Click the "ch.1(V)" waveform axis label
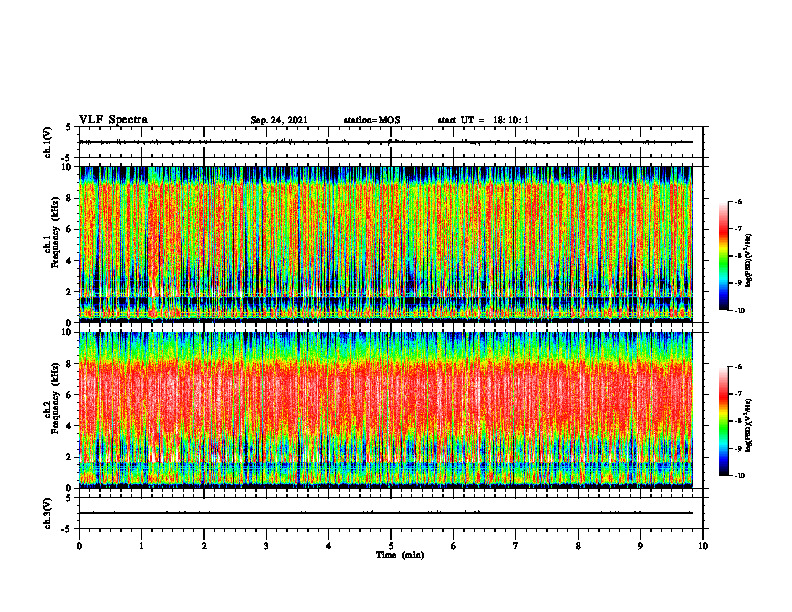Image resolution: width=792 pixels, height=612 pixels. pos(48,142)
